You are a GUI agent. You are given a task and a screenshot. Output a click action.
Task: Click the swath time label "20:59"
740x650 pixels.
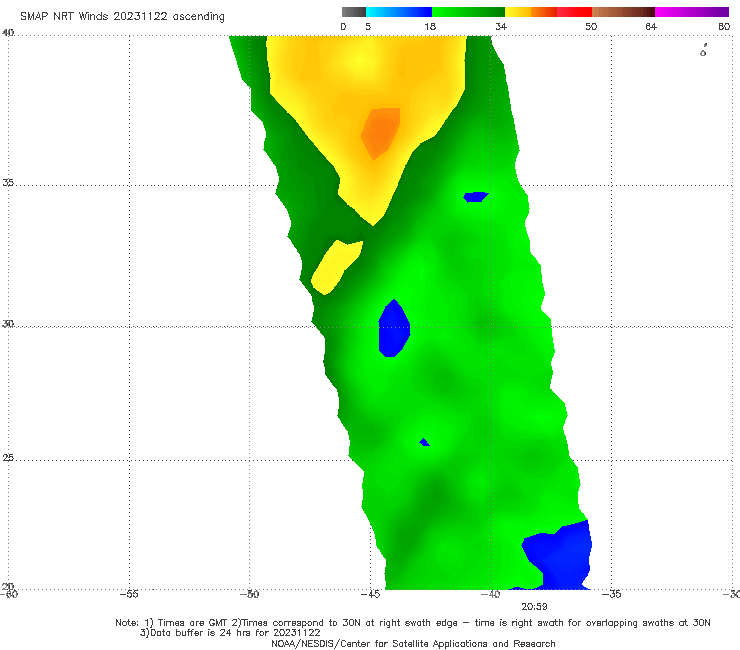click(534, 607)
